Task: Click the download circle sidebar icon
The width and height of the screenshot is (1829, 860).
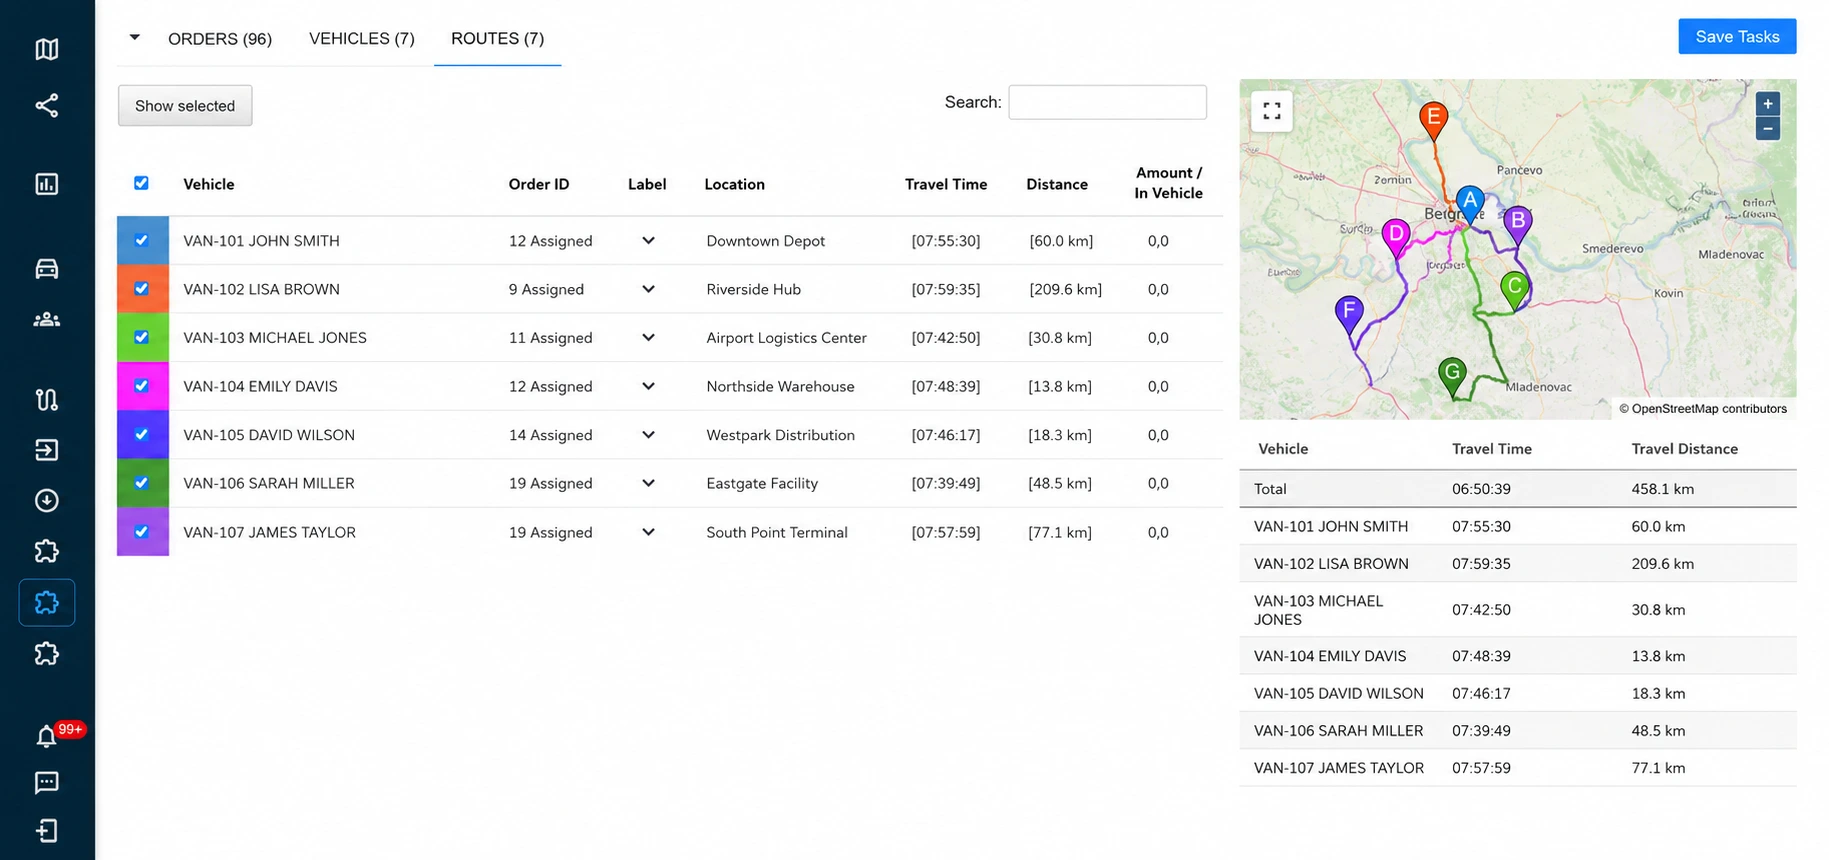Action: click(47, 500)
